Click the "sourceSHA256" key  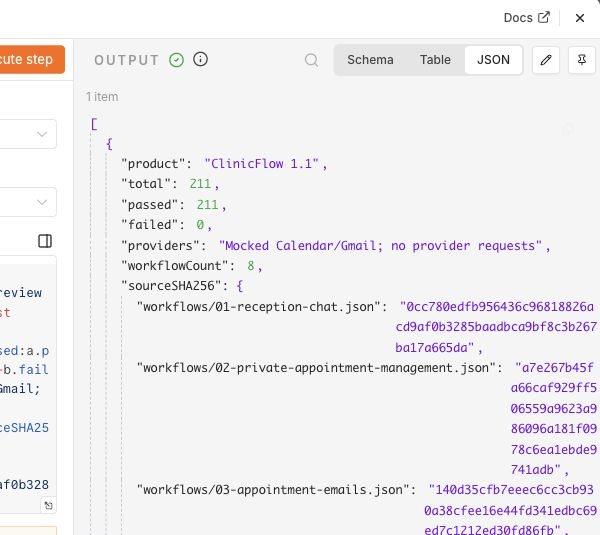[171, 286]
